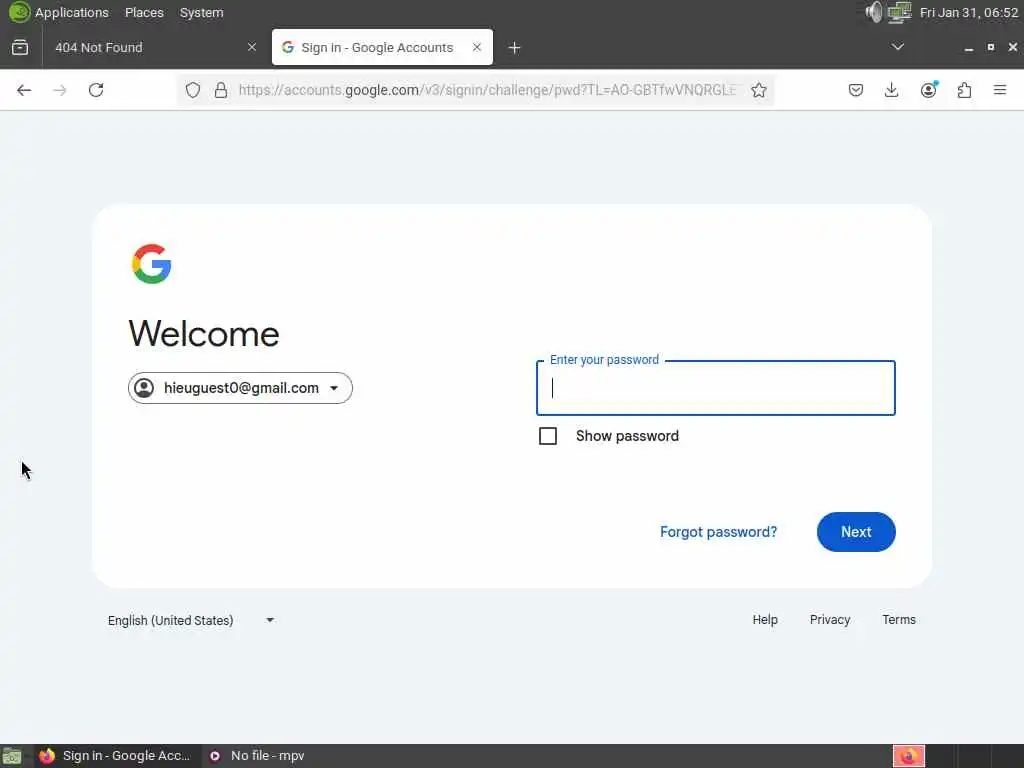This screenshot has width=1024, height=768.
Task: Open Firefox View tab list icon
Action: pyautogui.click(x=20, y=47)
